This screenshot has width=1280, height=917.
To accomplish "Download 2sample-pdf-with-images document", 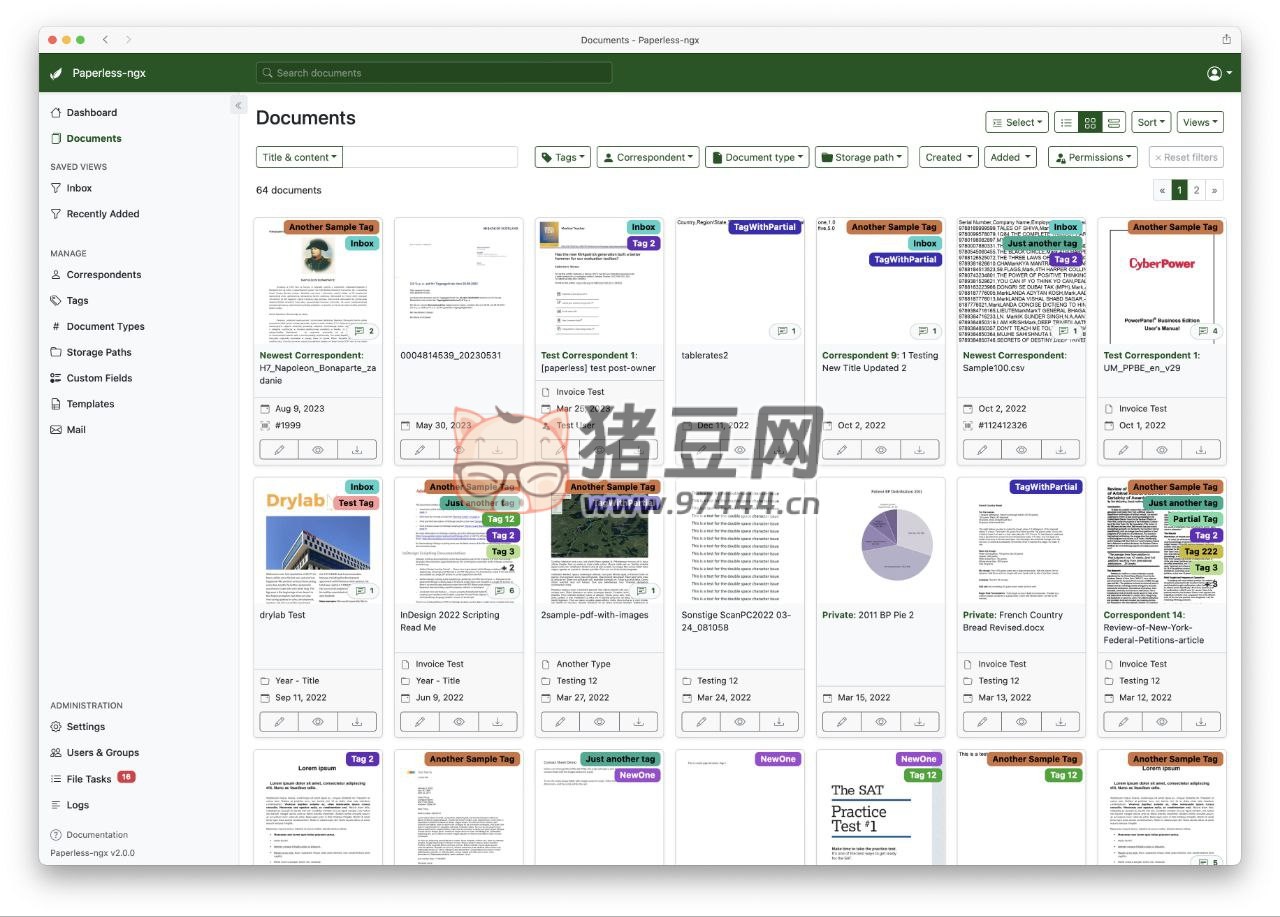I will [x=639, y=722].
